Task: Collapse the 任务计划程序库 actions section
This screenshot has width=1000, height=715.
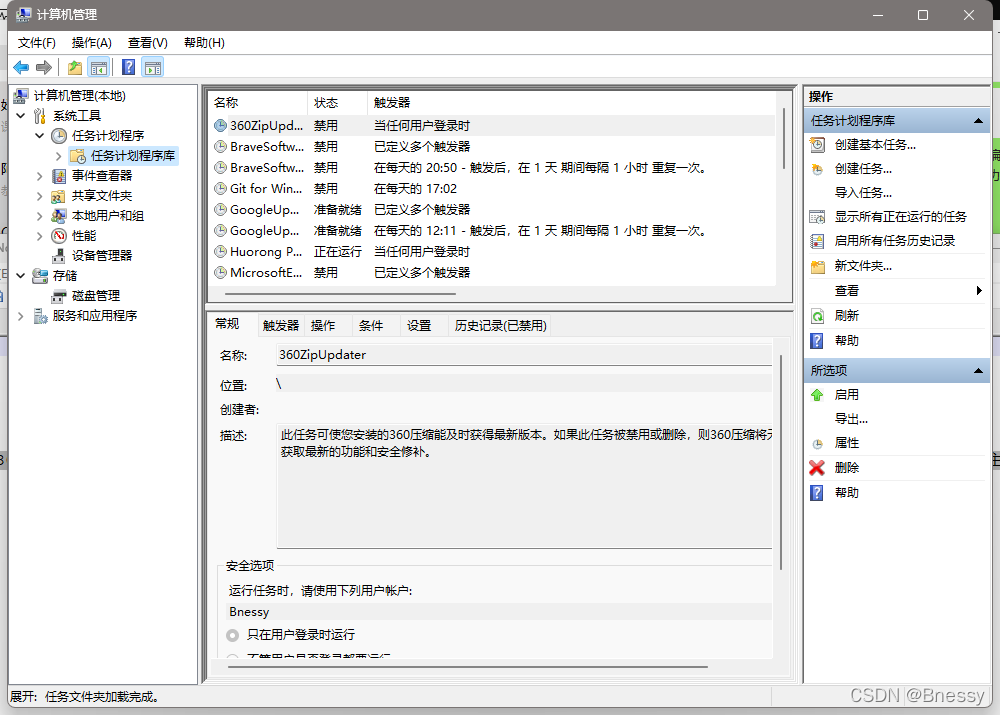Action: pyautogui.click(x=978, y=121)
